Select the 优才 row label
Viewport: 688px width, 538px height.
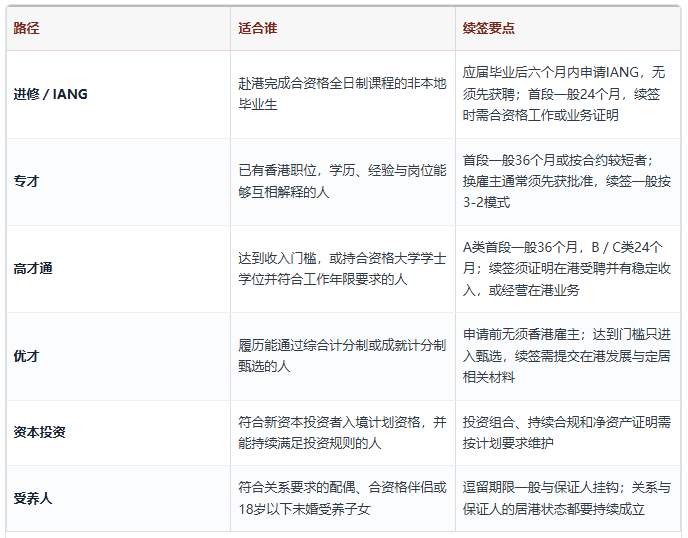click(26, 356)
